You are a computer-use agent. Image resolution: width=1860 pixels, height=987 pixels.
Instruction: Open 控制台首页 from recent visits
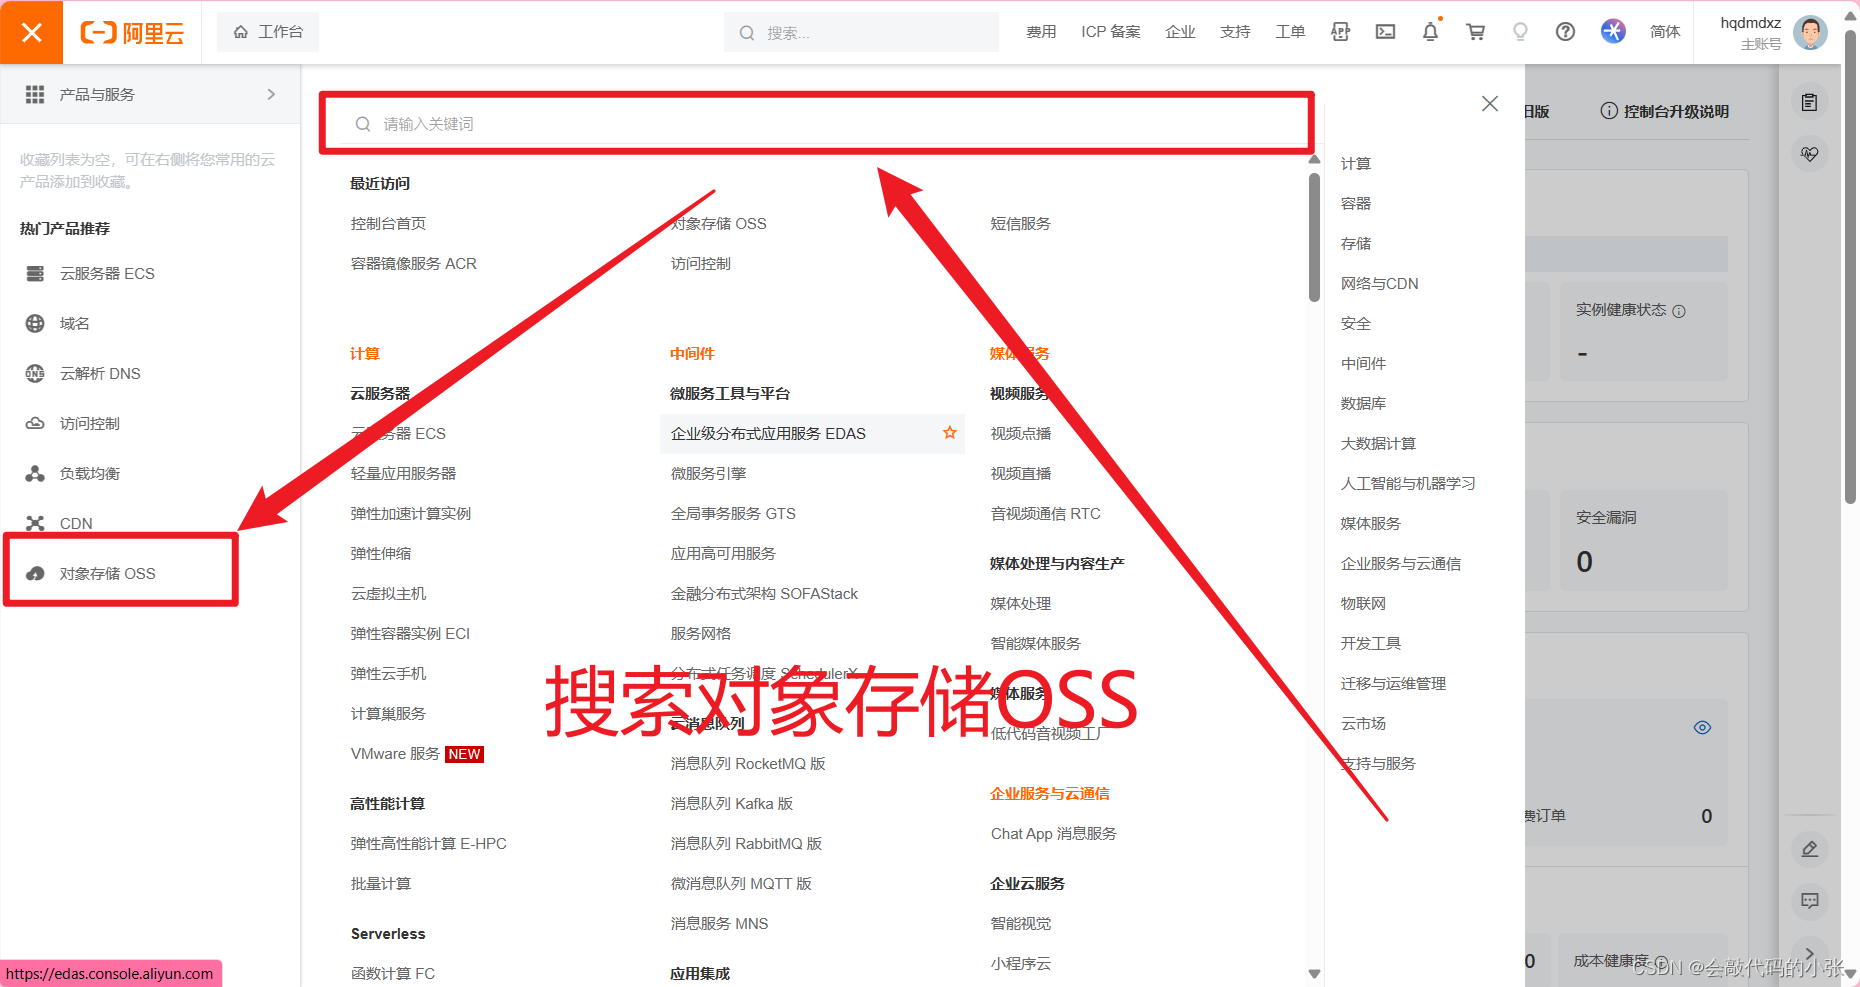[388, 224]
